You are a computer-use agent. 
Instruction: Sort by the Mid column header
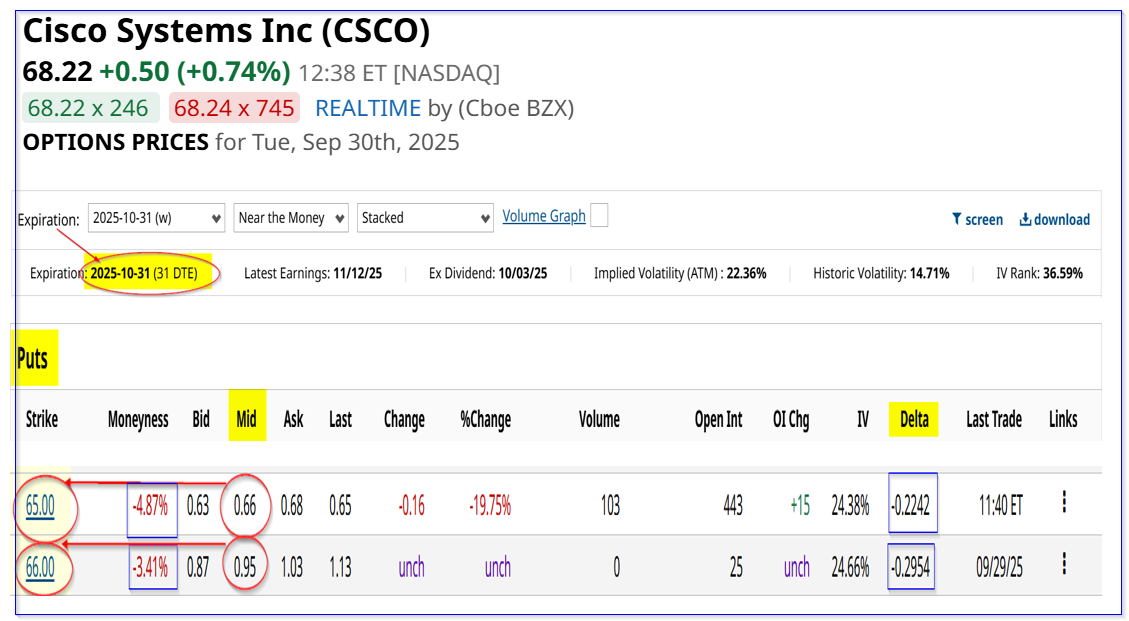(x=246, y=420)
